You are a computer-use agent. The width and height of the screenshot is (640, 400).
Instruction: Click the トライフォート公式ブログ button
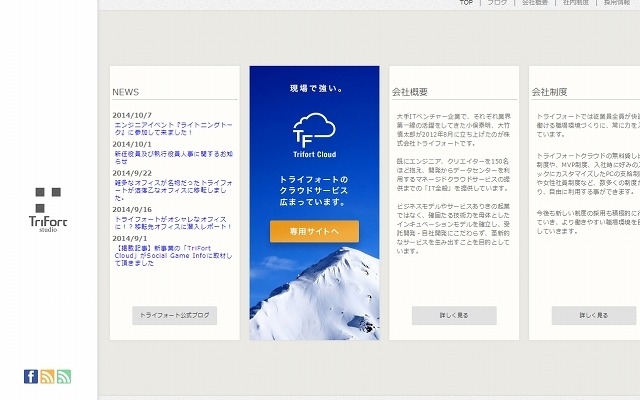pyautogui.click(x=174, y=316)
